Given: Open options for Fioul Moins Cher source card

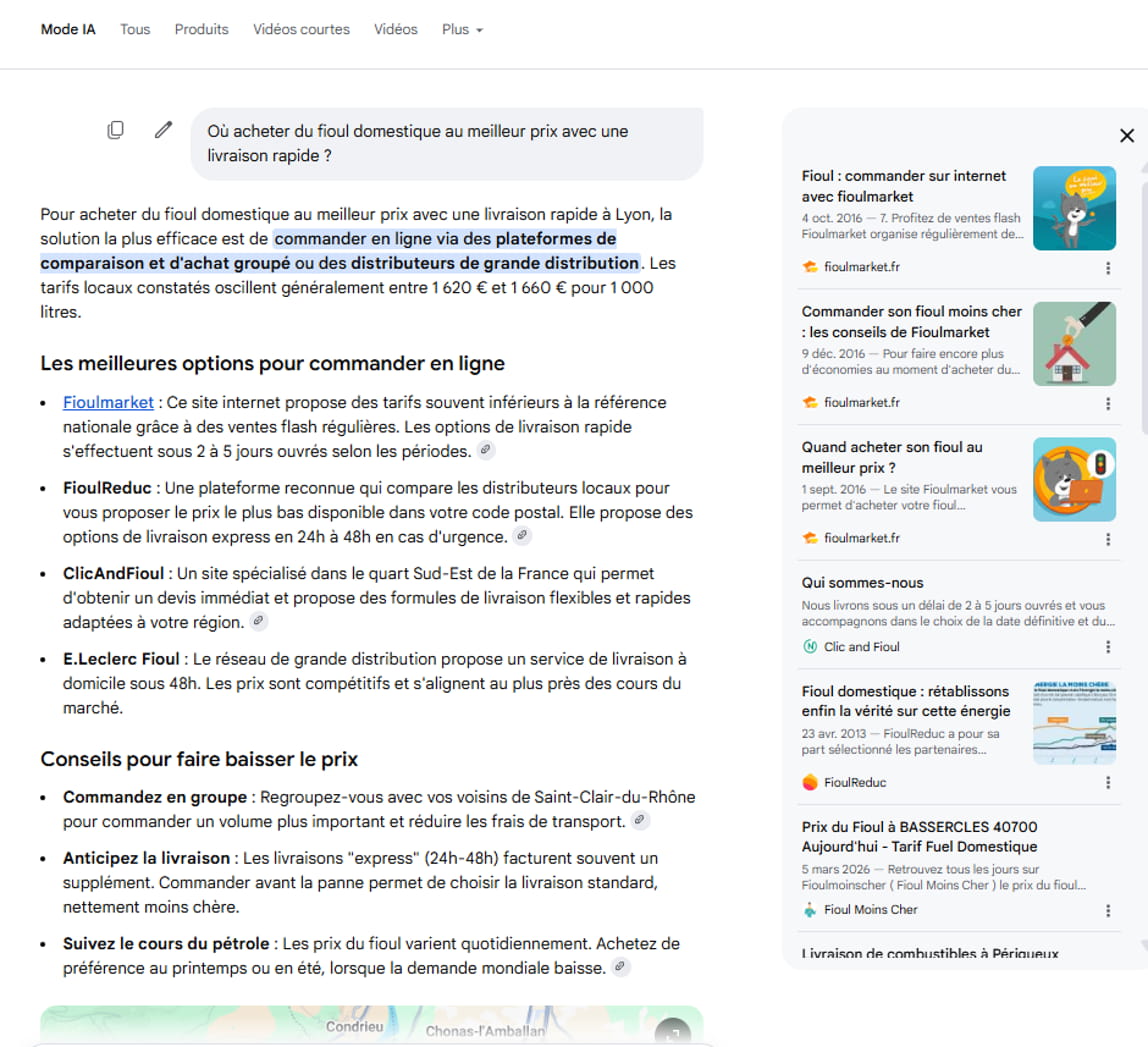Looking at the screenshot, I should pos(1108,910).
